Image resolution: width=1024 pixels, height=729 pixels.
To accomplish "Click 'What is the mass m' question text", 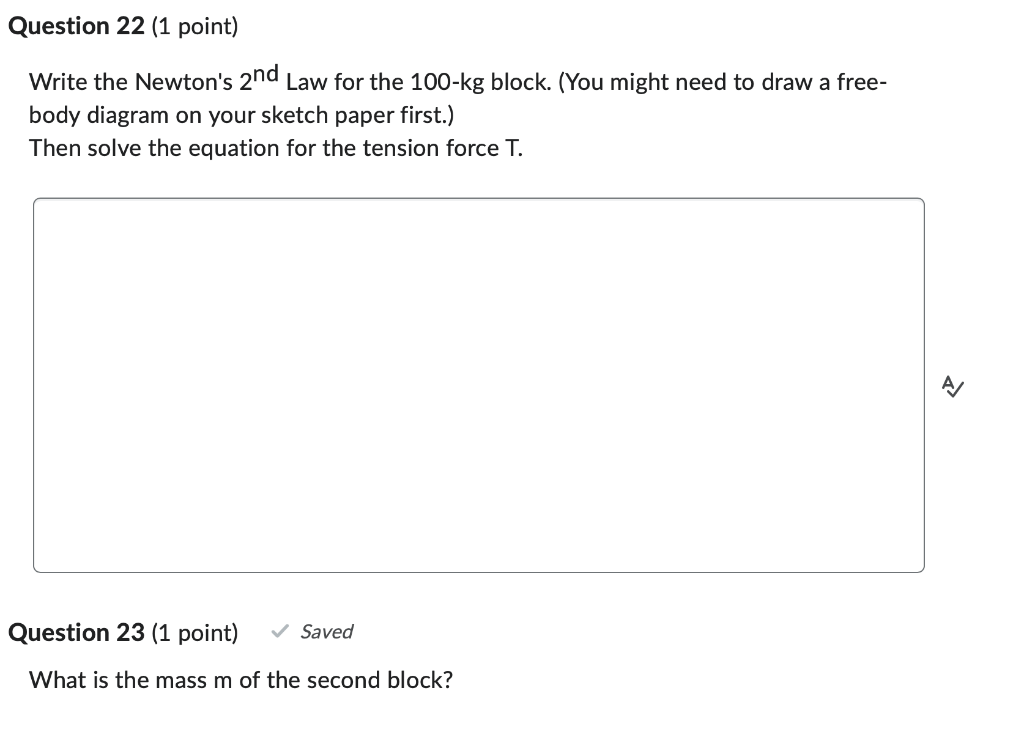I will click(x=130, y=680).
